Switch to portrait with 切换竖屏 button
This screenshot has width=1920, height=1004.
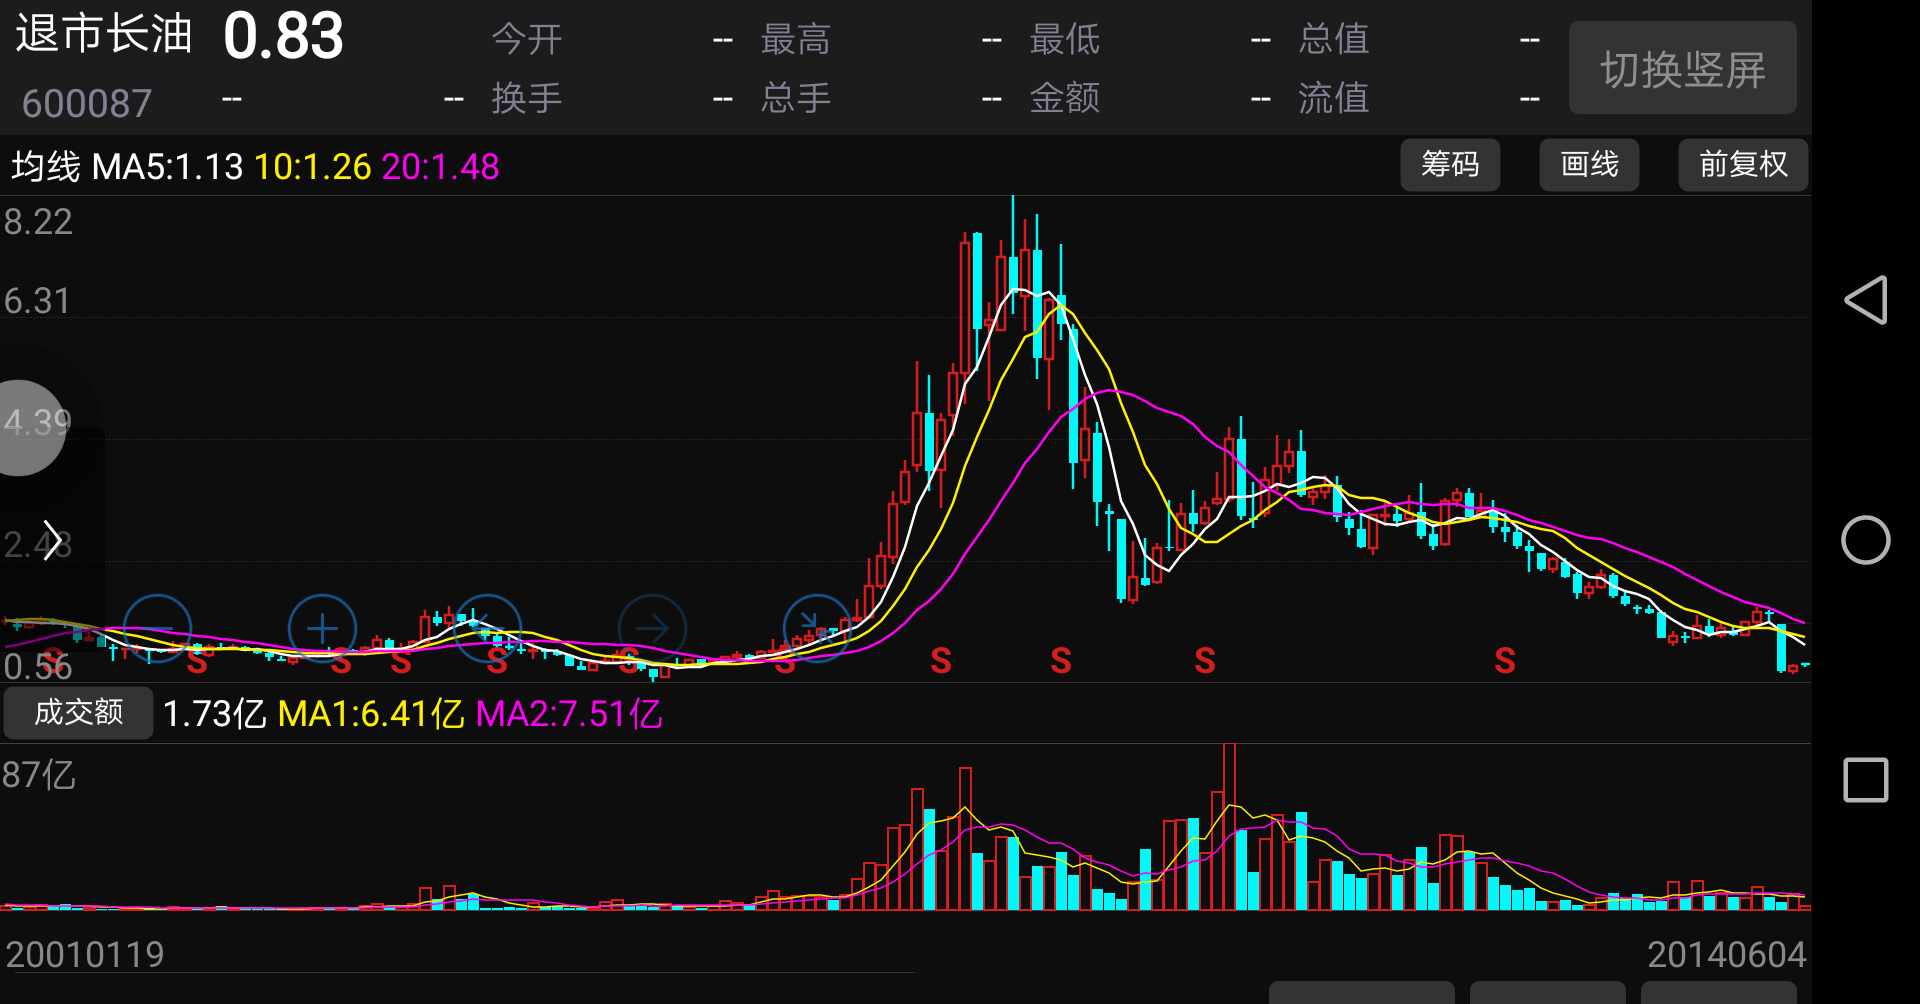click(x=1682, y=68)
